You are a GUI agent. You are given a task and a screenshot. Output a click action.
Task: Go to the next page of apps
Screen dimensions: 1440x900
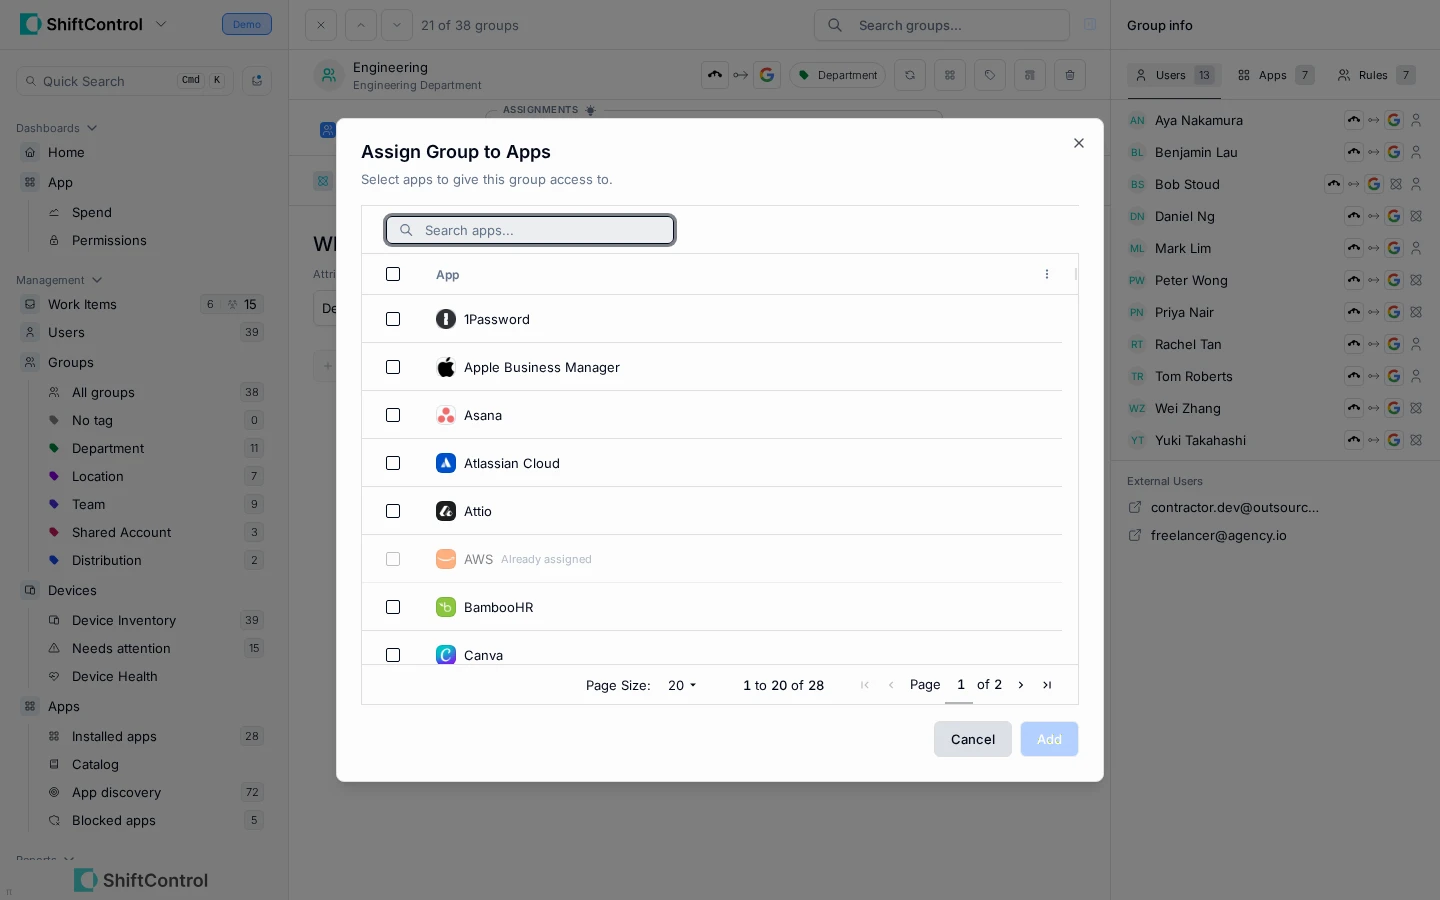click(1021, 685)
